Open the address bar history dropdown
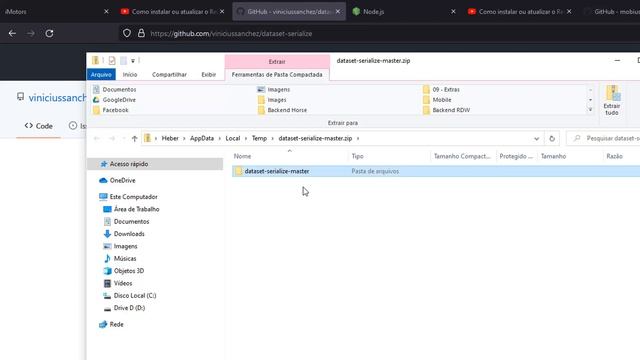This screenshot has width=640, height=360. [x=536, y=139]
